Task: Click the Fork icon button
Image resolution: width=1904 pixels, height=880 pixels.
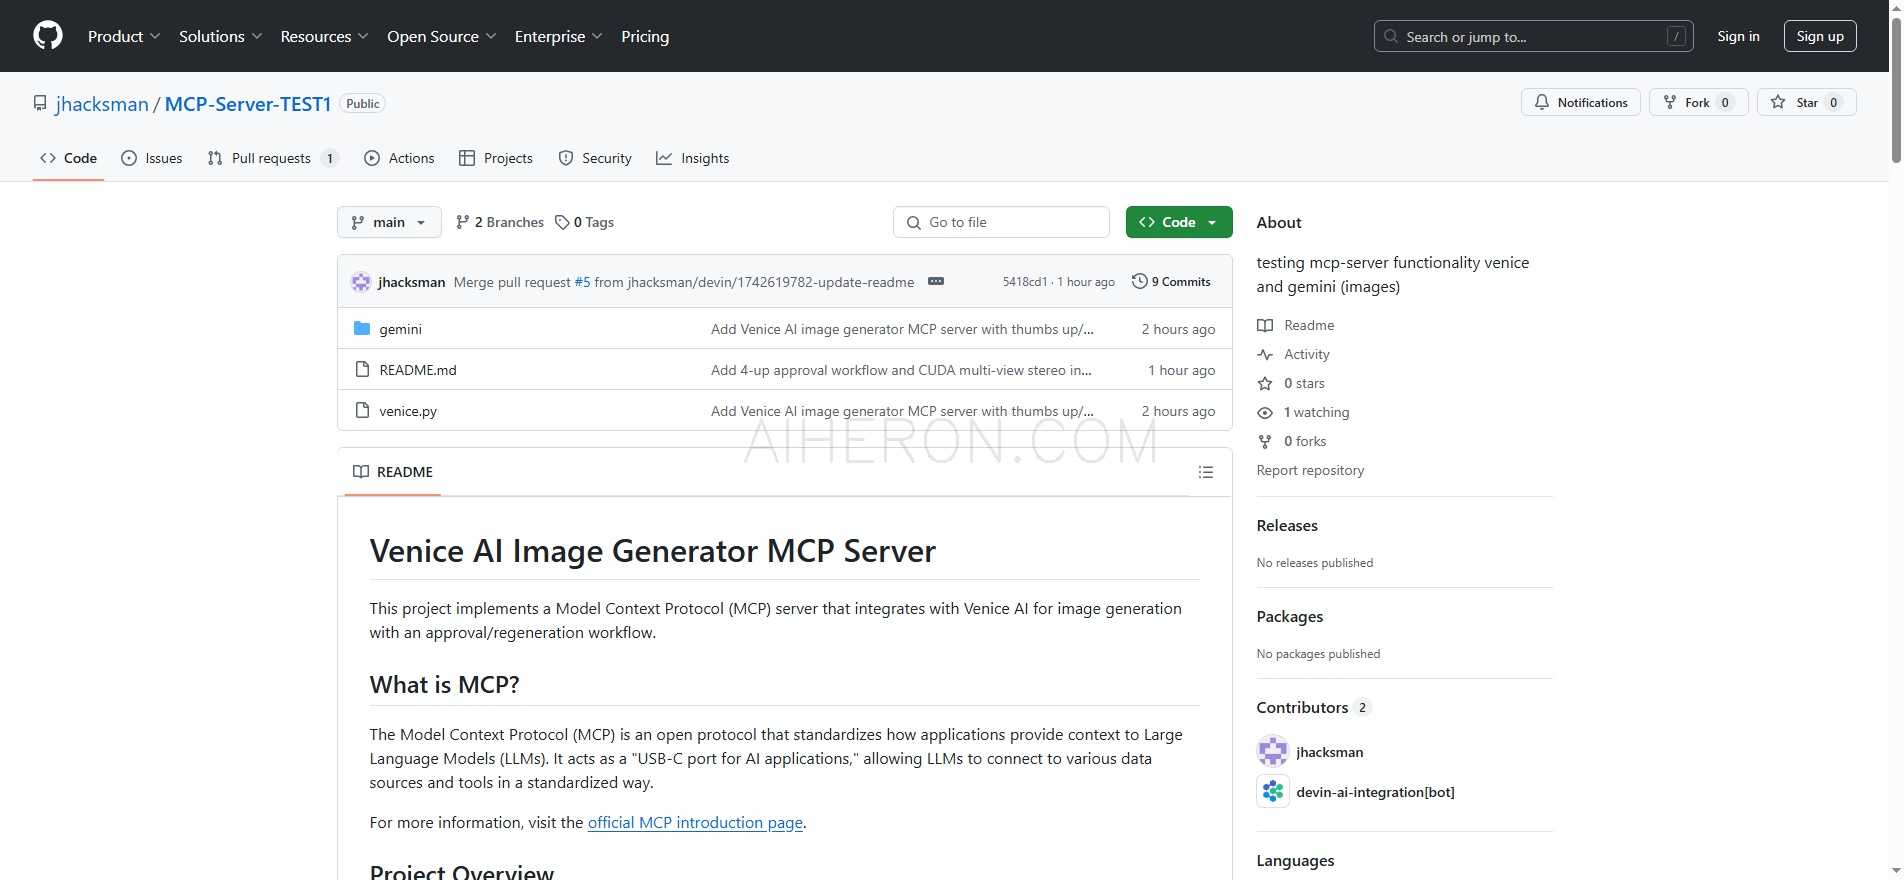Action: [1669, 102]
